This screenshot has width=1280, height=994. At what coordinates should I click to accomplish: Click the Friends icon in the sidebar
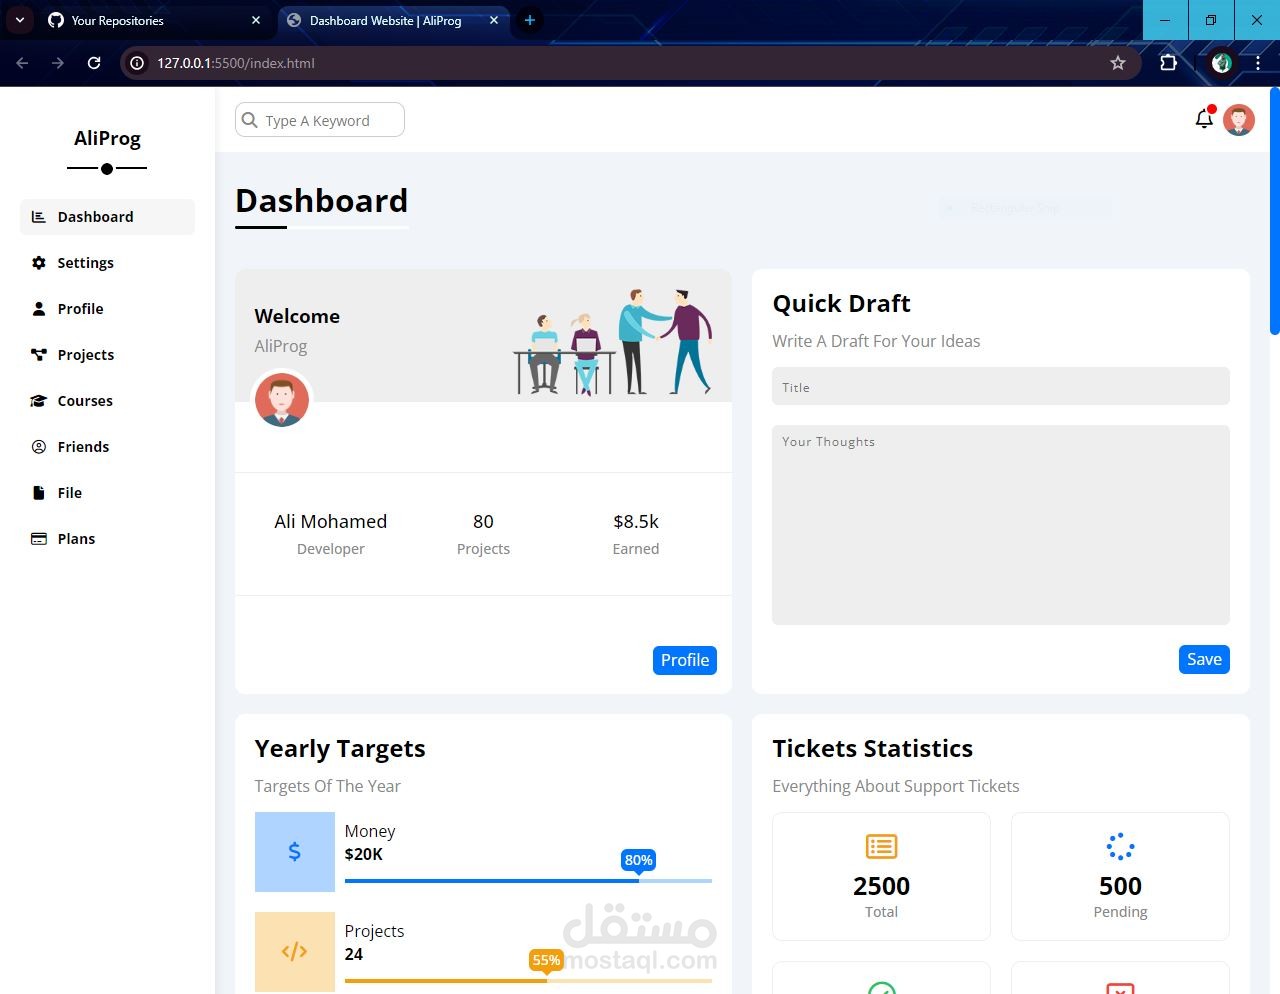pos(38,446)
